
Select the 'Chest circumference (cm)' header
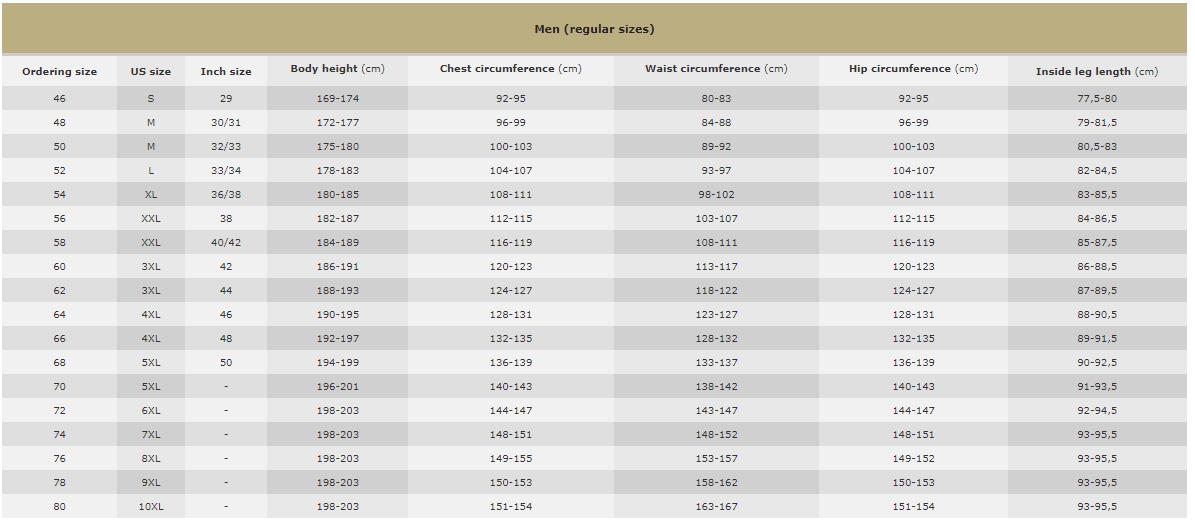[510, 69]
